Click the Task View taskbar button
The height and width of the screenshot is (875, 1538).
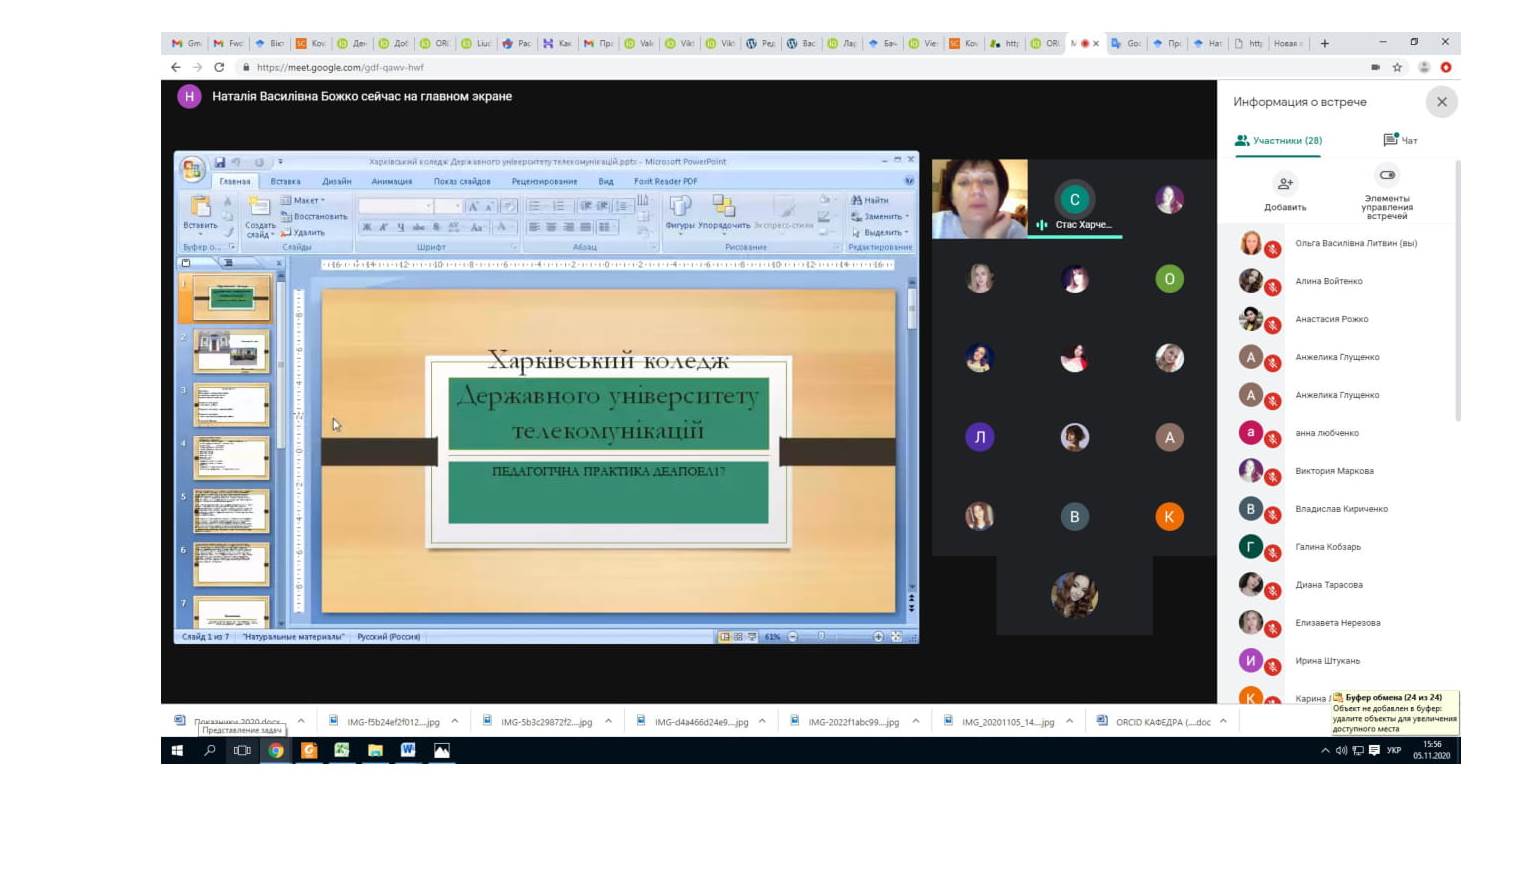click(x=242, y=750)
